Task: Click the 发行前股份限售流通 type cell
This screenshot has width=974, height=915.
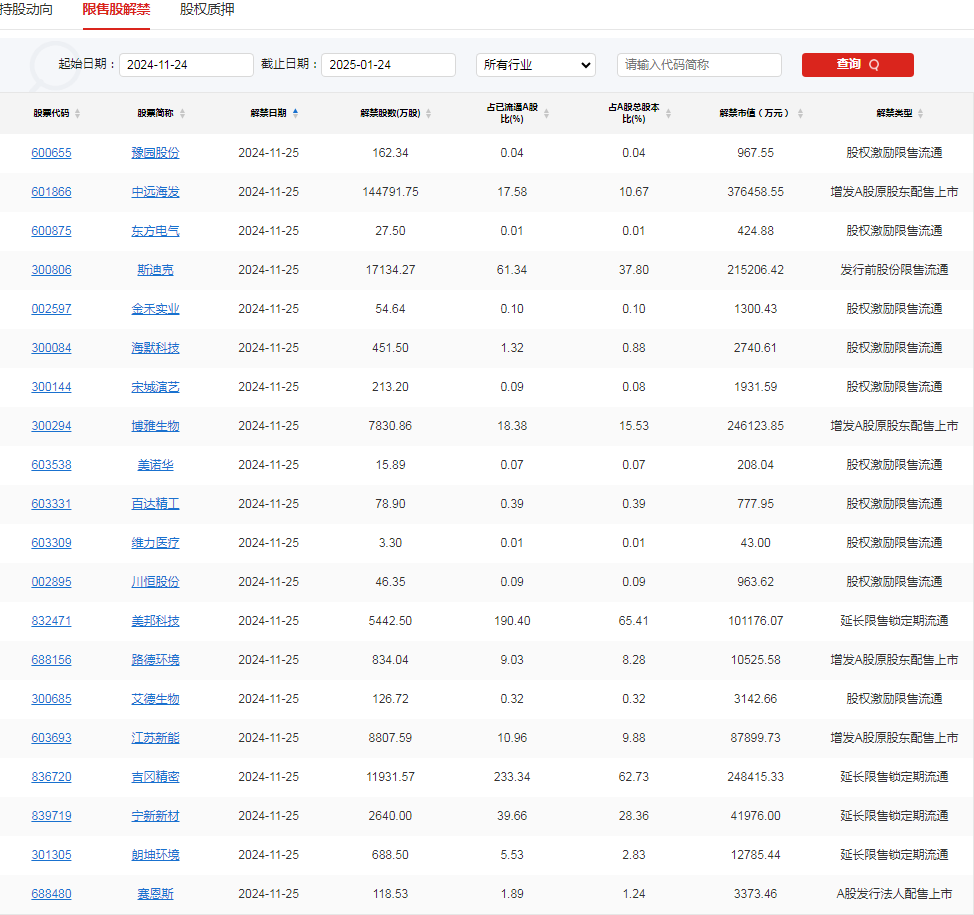Action: (894, 270)
